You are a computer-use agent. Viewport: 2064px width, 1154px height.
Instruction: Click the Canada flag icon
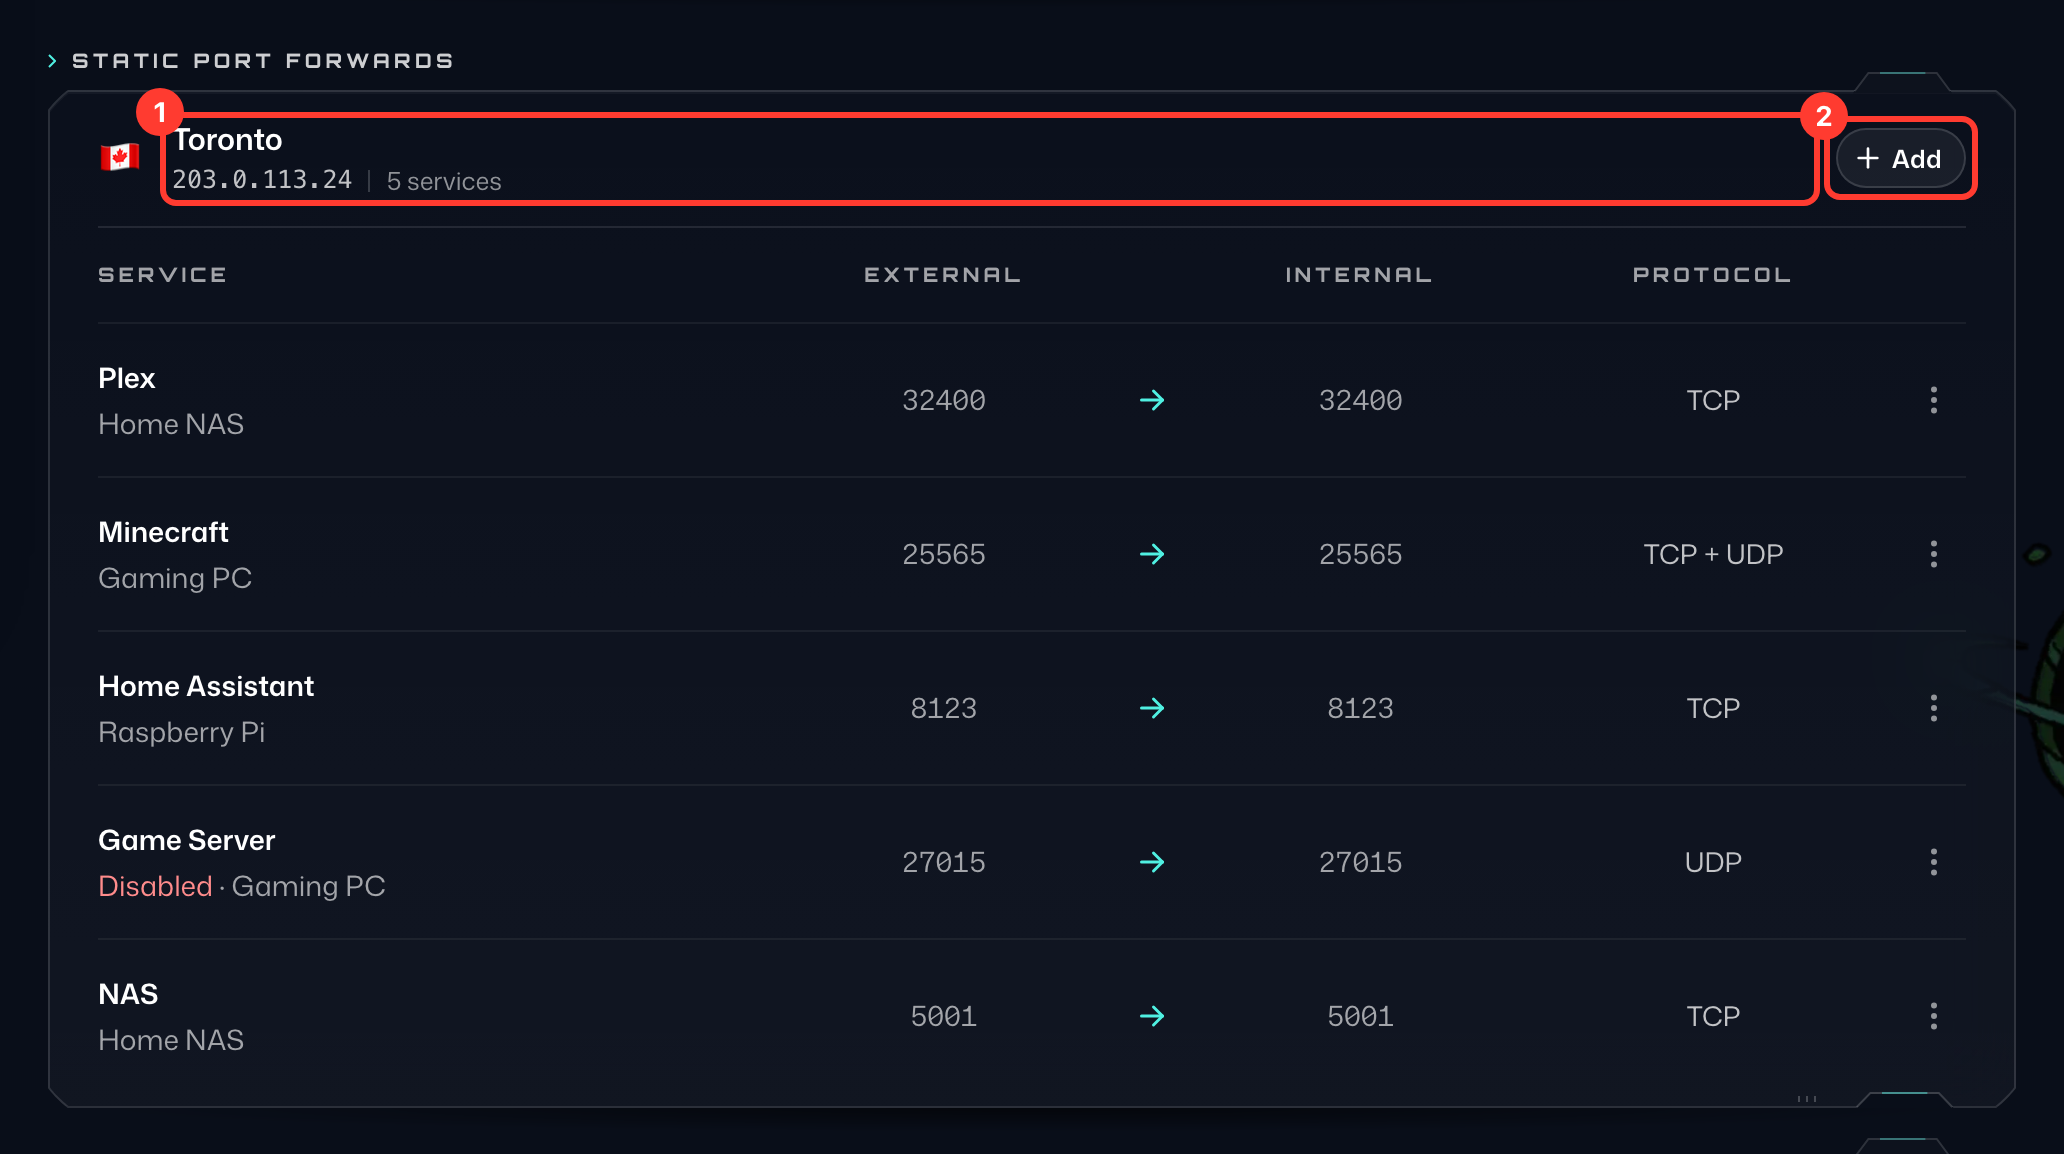click(120, 157)
